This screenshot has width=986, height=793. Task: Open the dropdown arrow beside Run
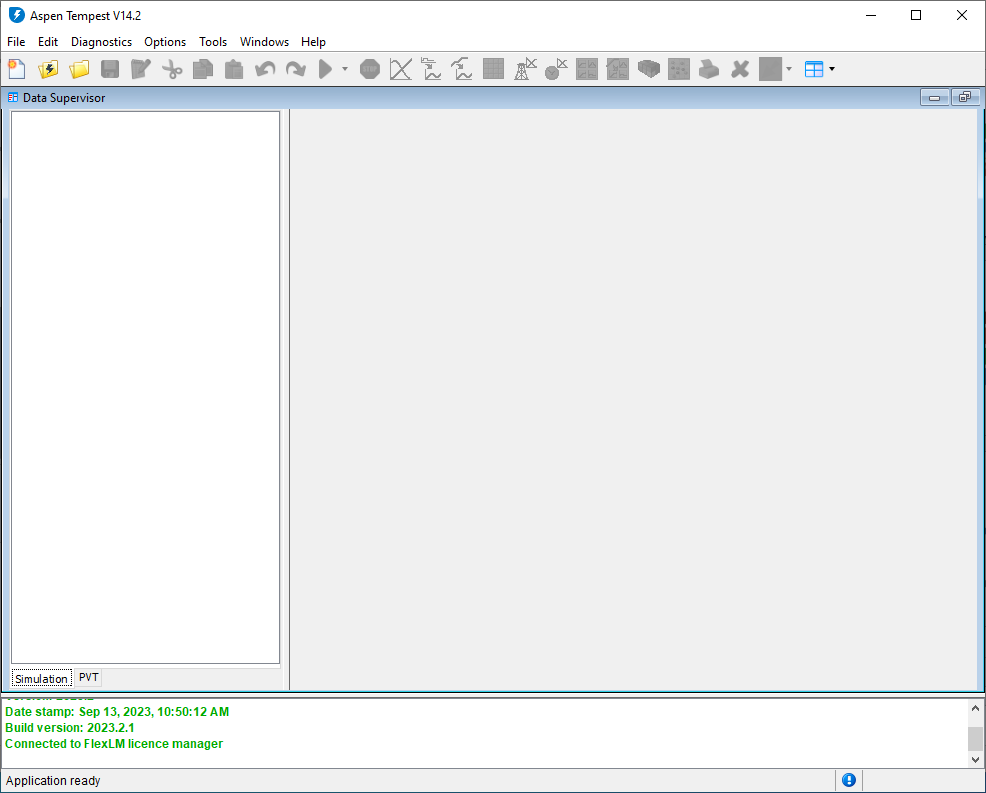tap(345, 69)
